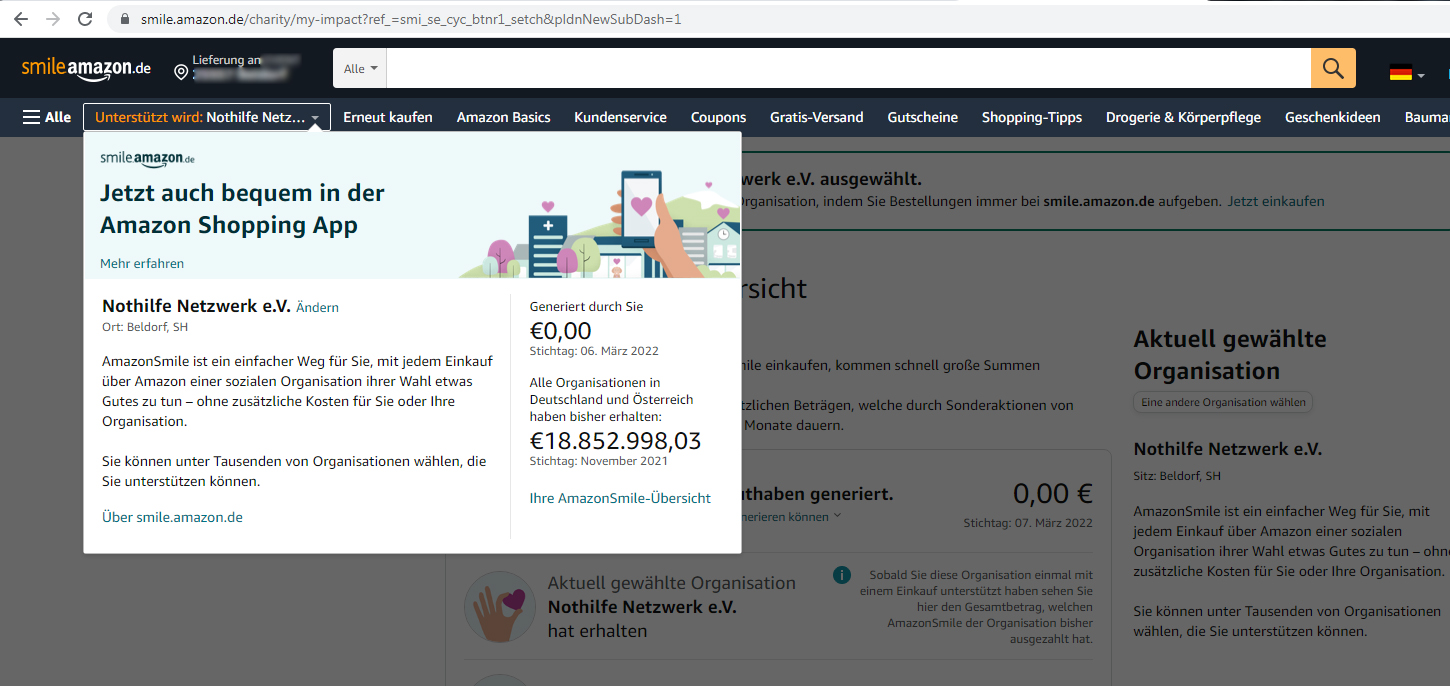The width and height of the screenshot is (1450, 686).
Task: Open Shopping-Tipps in navigation bar
Action: (x=1032, y=117)
